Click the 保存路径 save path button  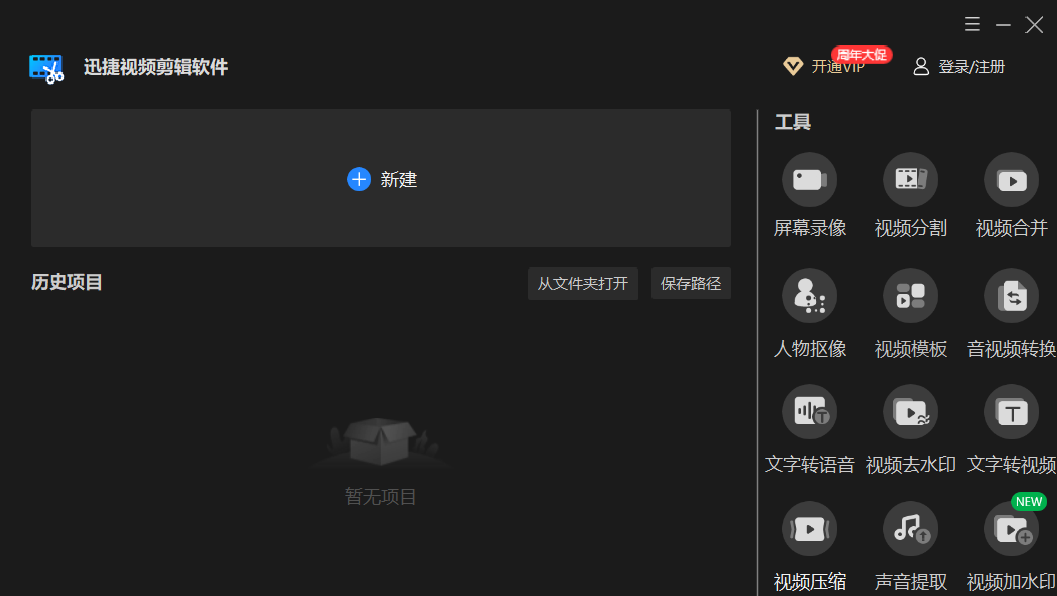(x=690, y=283)
